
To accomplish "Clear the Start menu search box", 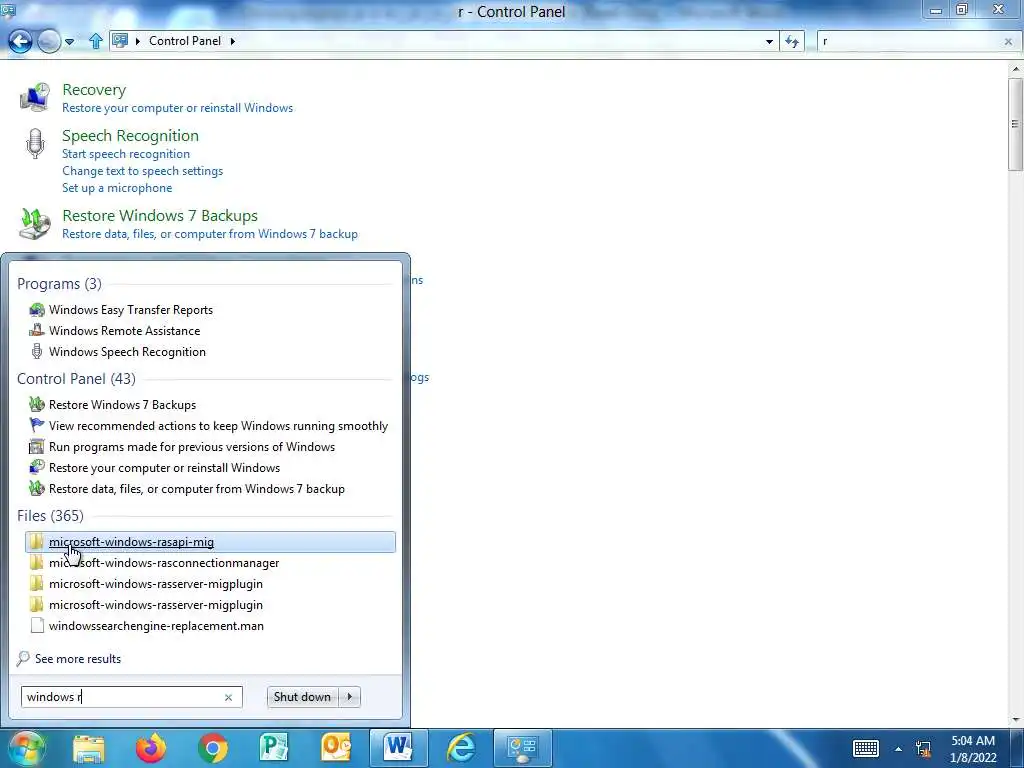I will coord(229,697).
